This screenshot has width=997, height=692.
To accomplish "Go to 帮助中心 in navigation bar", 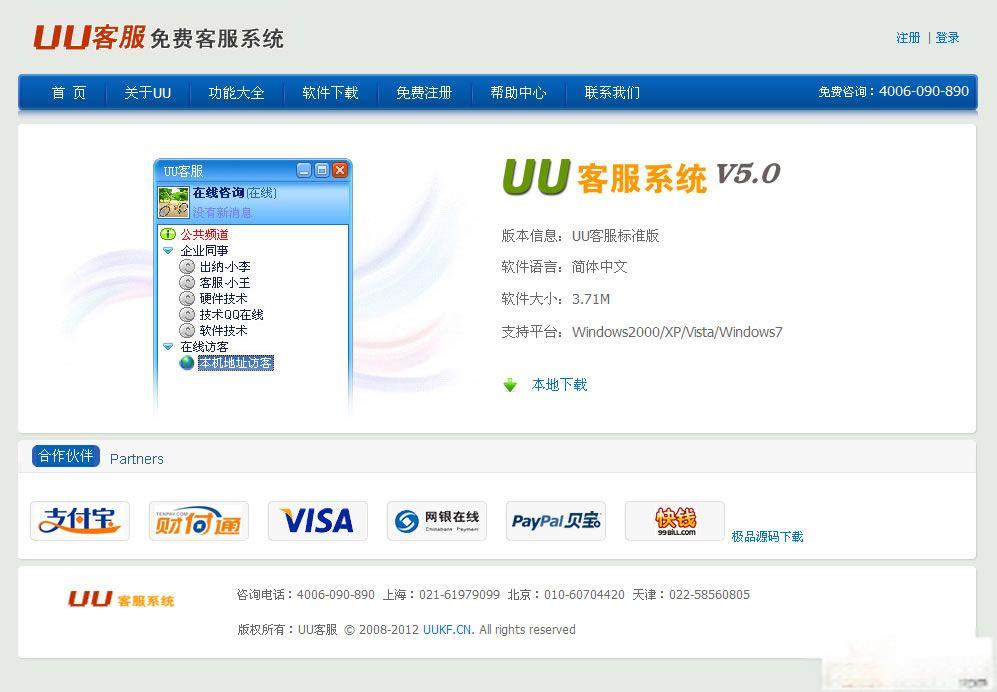I will click(518, 93).
